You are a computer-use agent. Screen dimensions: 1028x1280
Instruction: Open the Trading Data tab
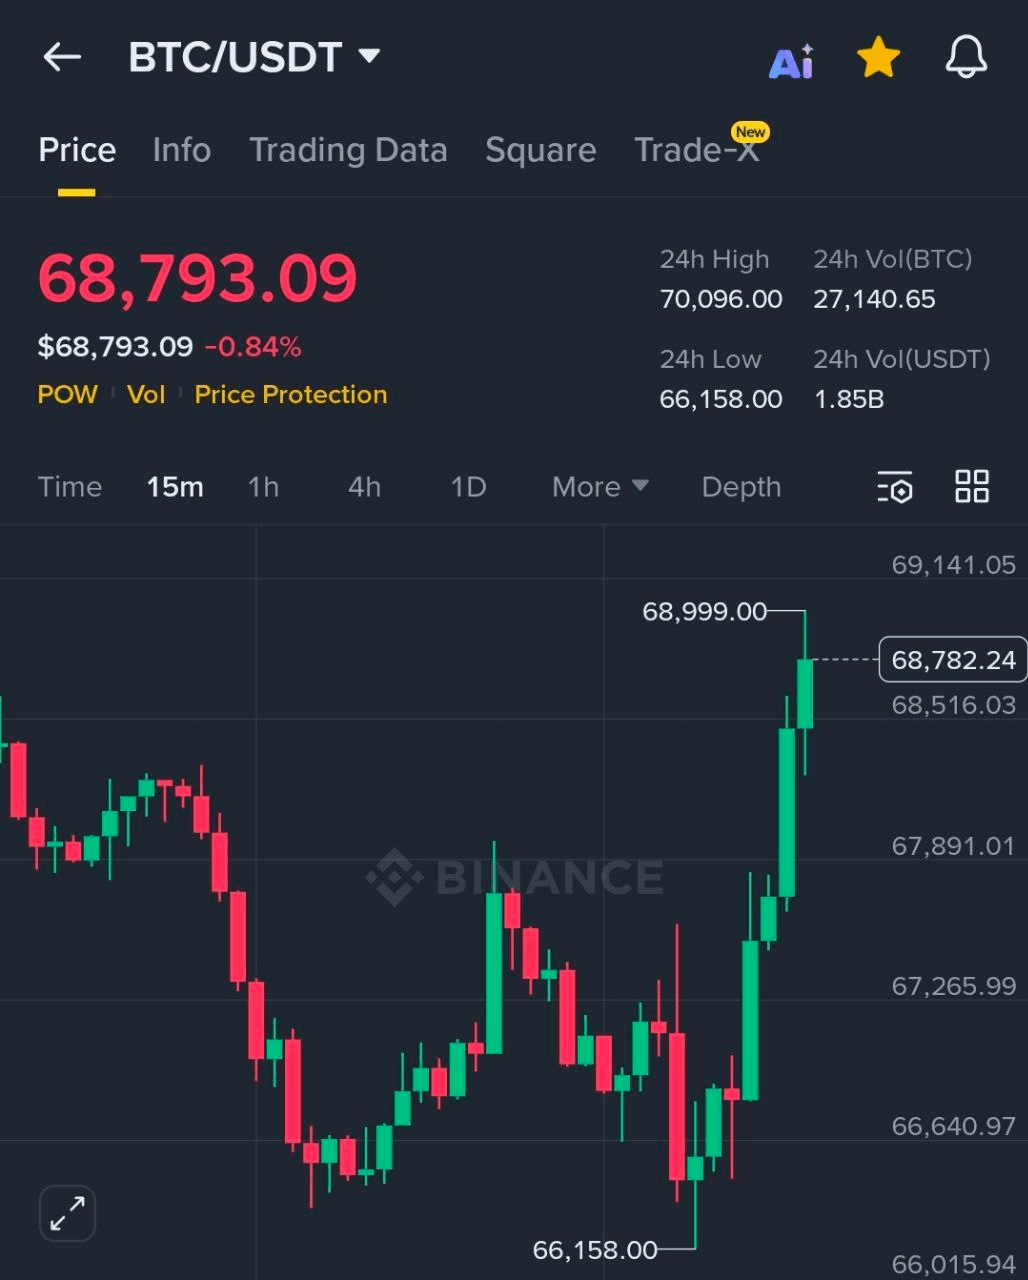[348, 150]
